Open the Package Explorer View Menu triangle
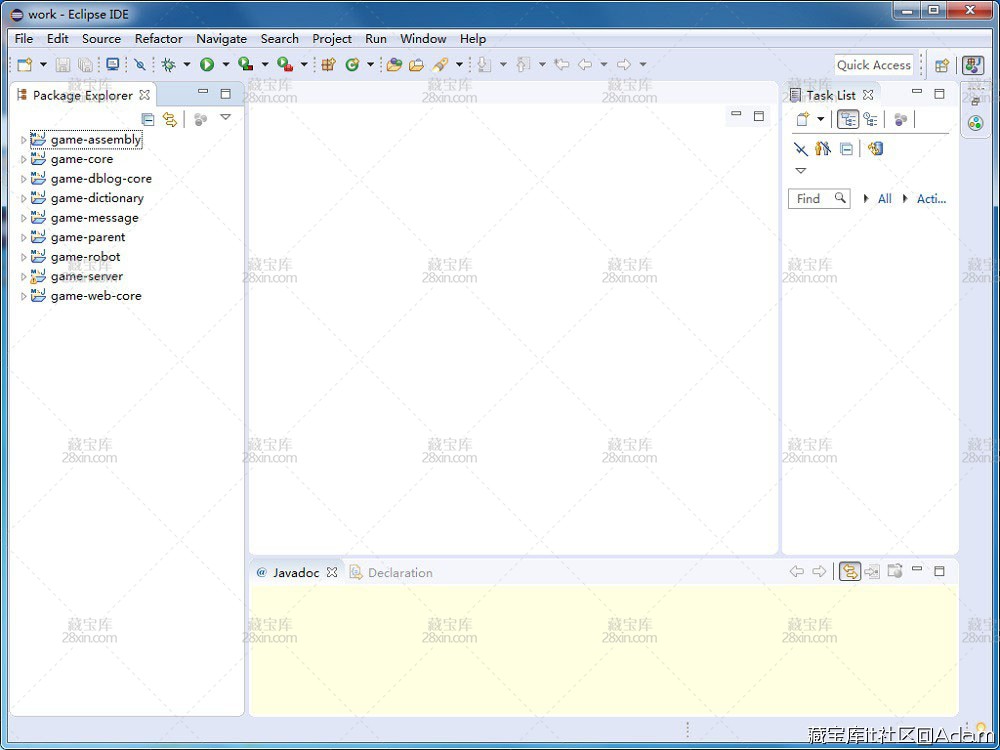 (225, 117)
